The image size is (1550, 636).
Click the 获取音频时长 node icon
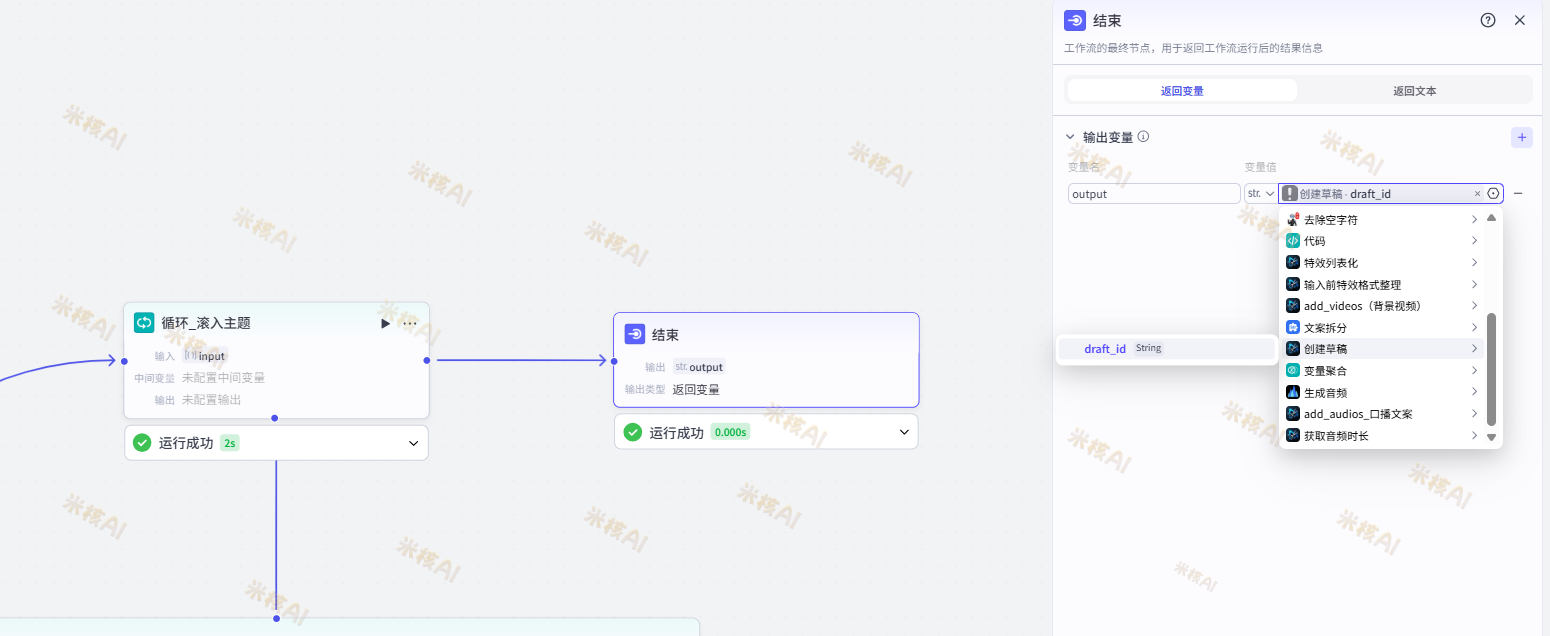pos(1293,435)
